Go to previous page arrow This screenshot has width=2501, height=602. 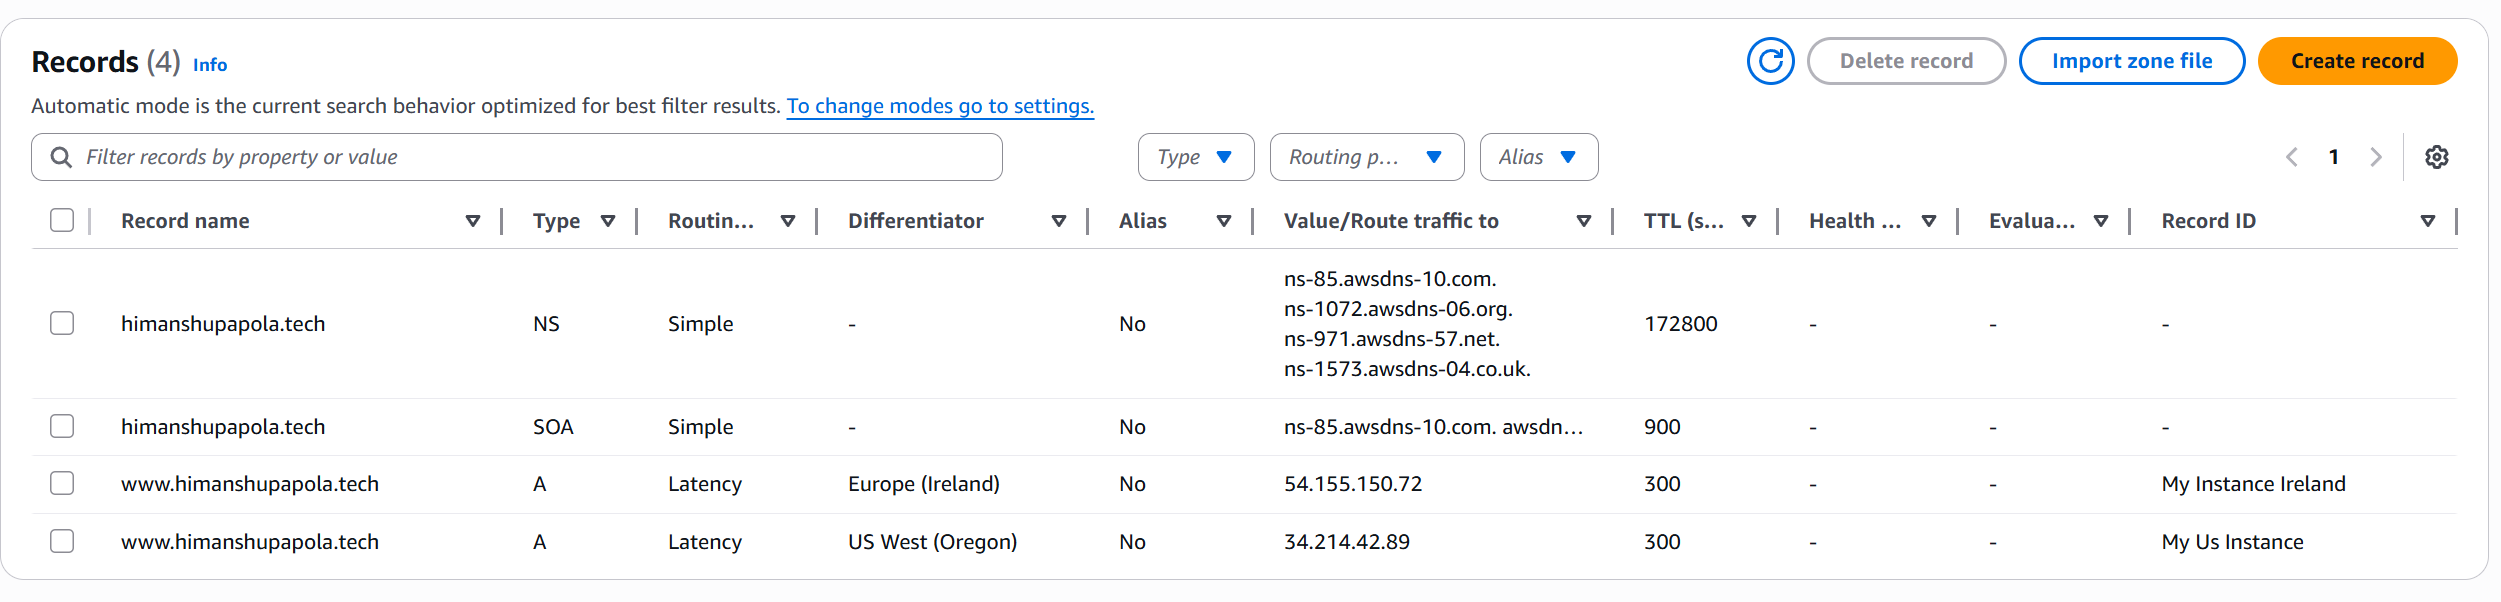(2292, 157)
